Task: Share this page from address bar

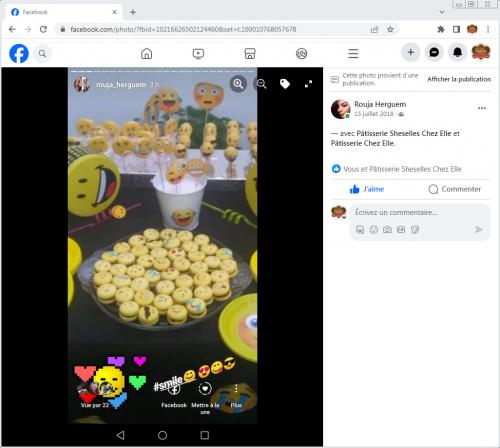Action: (x=375, y=29)
